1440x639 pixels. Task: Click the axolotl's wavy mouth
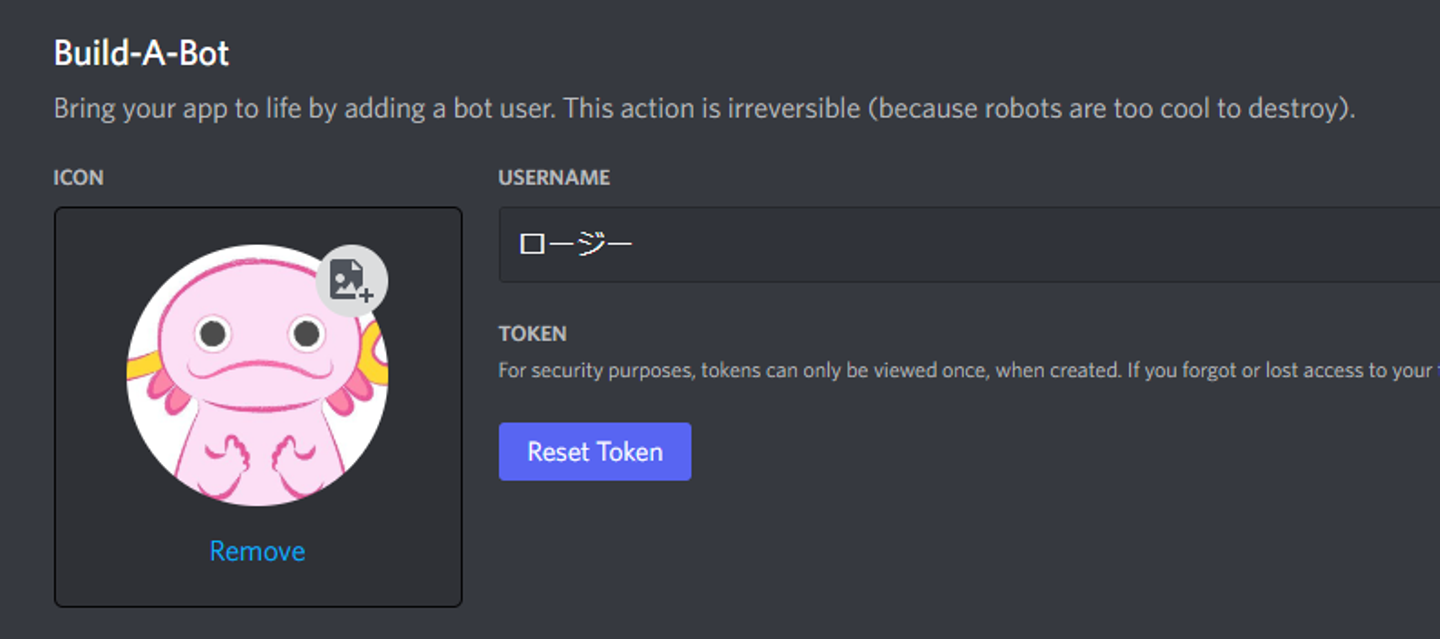[x=258, y=370]
